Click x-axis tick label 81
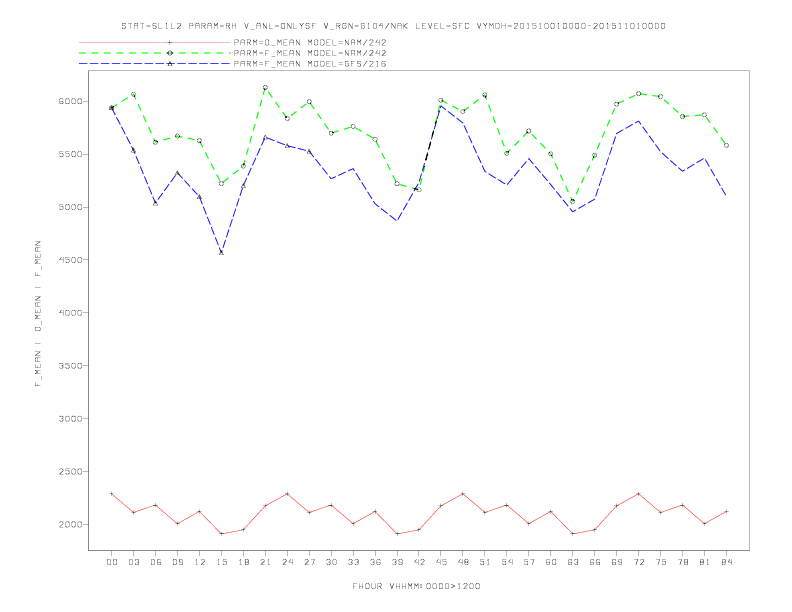Image resolution: width=792 pixels, height=612 pixels. pos(705,562)
